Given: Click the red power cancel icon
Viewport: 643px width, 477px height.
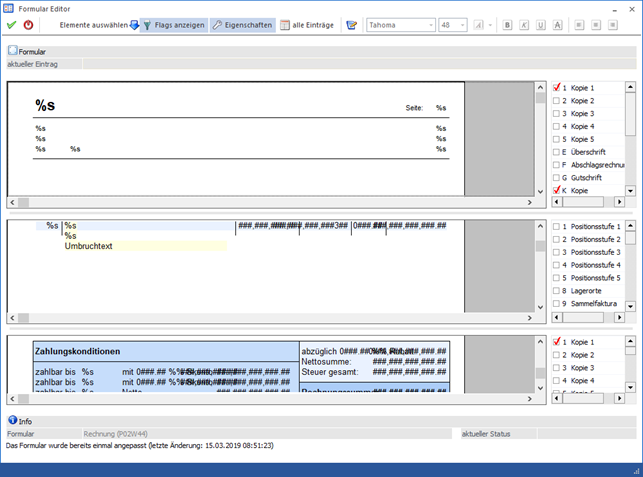Looking at the screenshot, I should tap(28, 25).
